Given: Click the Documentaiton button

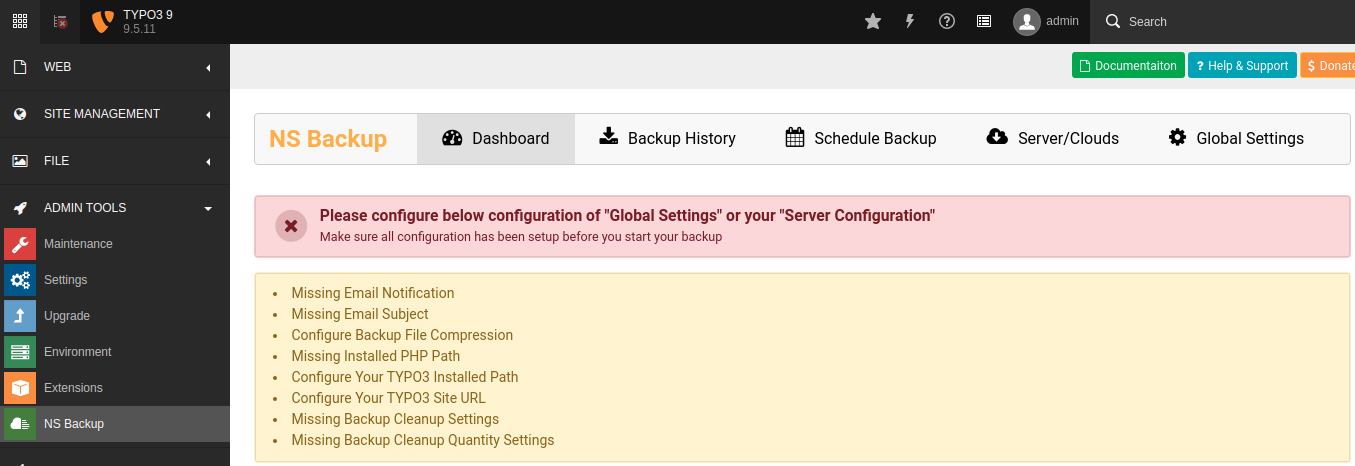Looking at the screenshot, I should [x=1129, y=65].
